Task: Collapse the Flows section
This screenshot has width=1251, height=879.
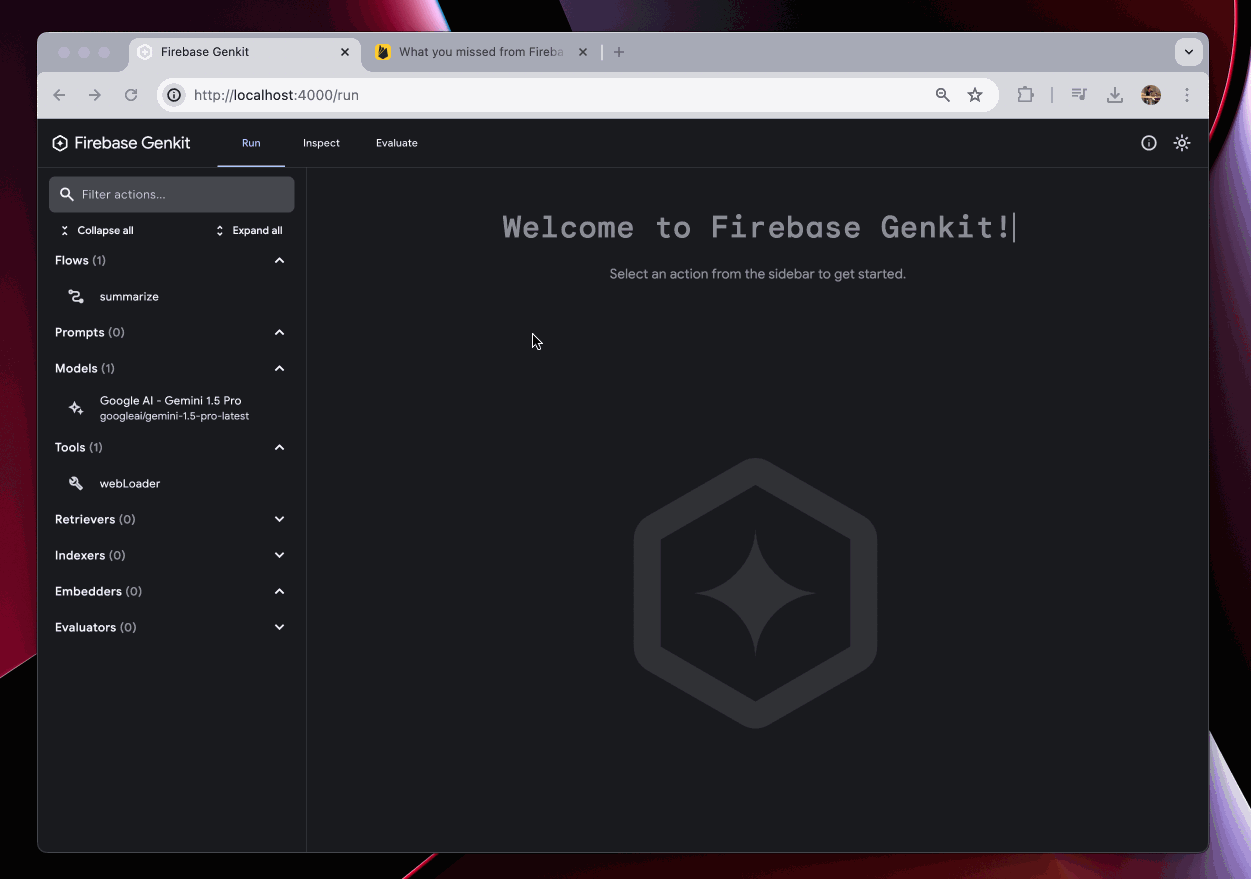Action: tap(280, 260)
